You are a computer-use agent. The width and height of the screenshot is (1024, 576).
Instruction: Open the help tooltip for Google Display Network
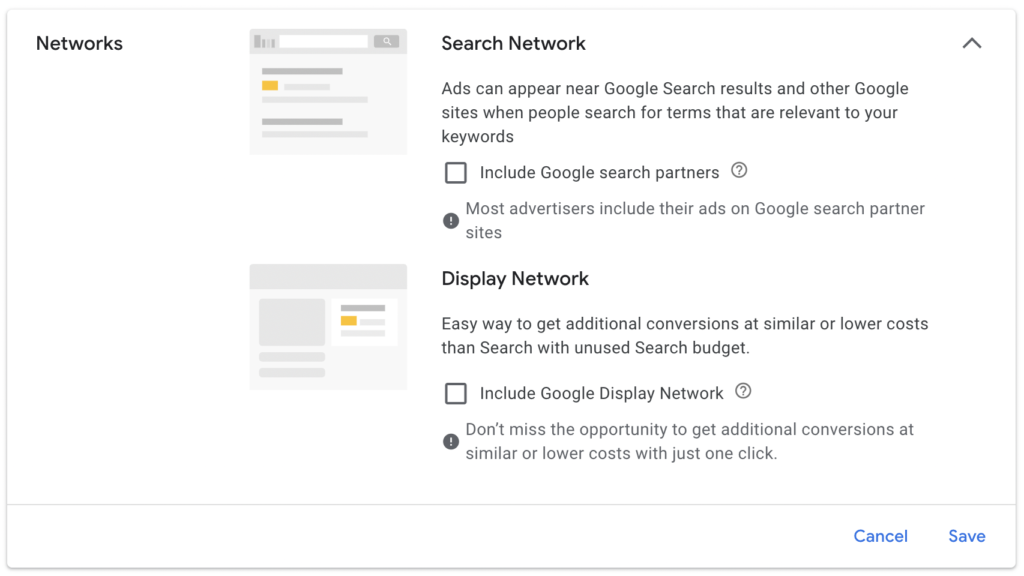(x=743, y=393)
